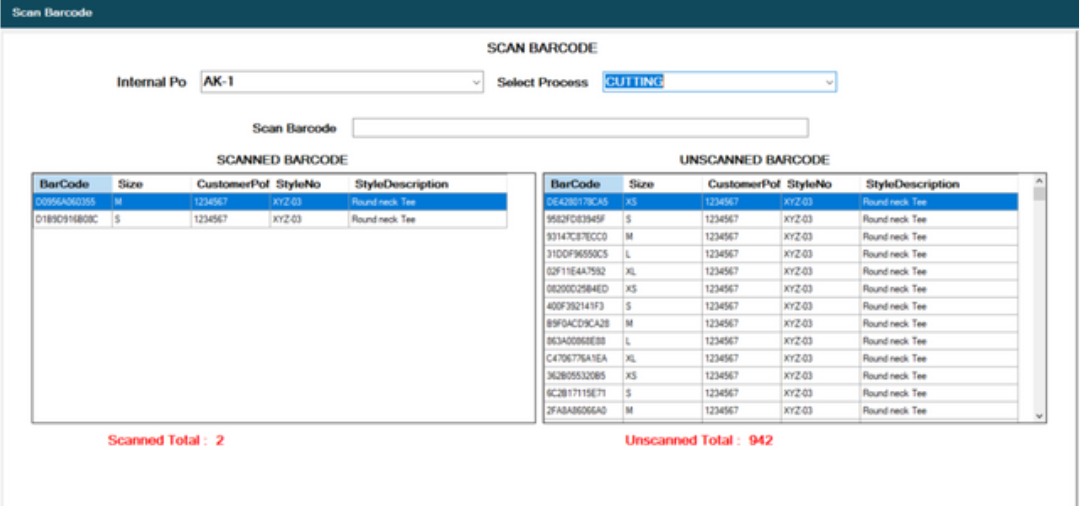1080x506 pixels.
Task: Click Round neck Tee in unscanned row 9582FD83945F
Action: point(939,220)
